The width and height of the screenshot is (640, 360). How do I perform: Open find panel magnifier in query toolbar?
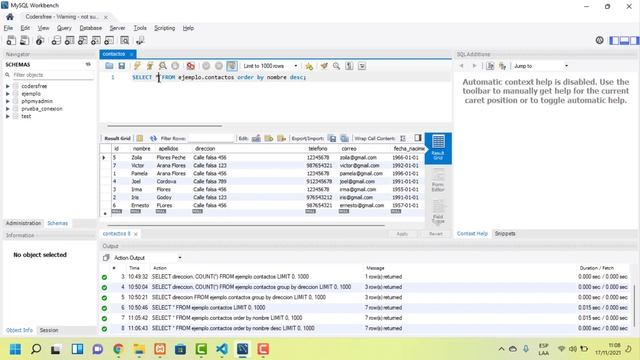tap(336, 66)
